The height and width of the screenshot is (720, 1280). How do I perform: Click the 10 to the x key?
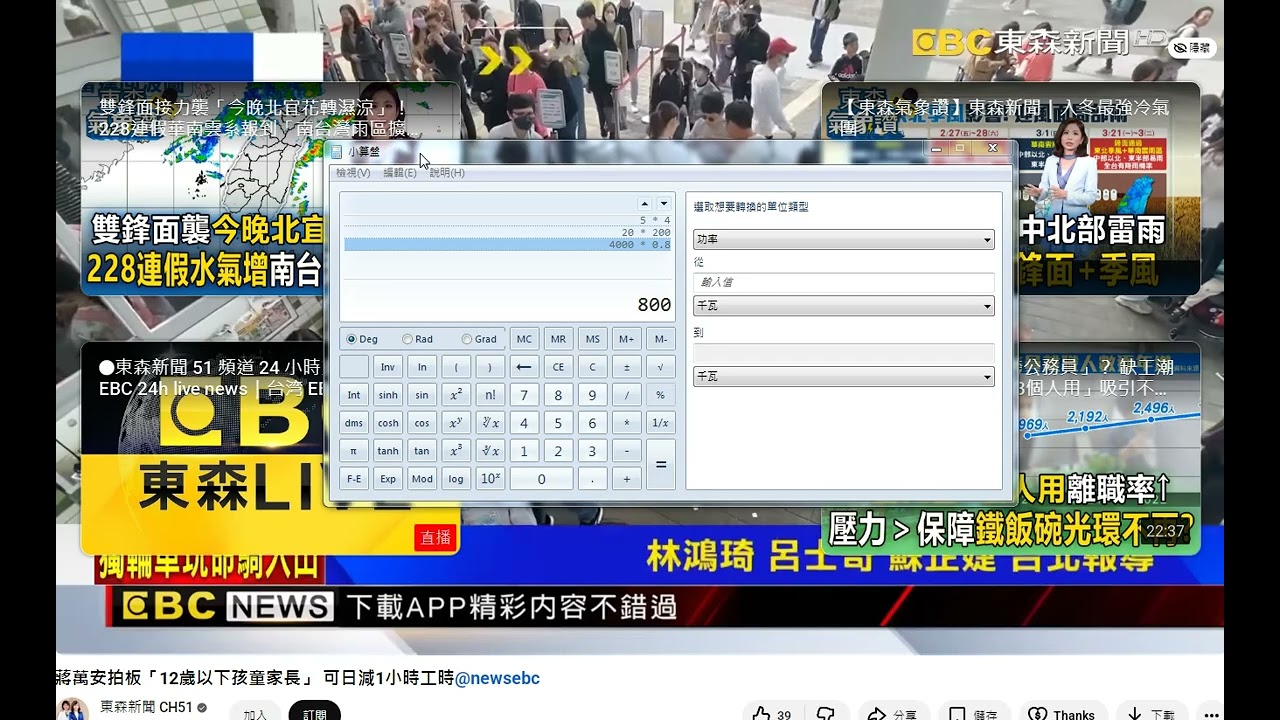[490, 479]
